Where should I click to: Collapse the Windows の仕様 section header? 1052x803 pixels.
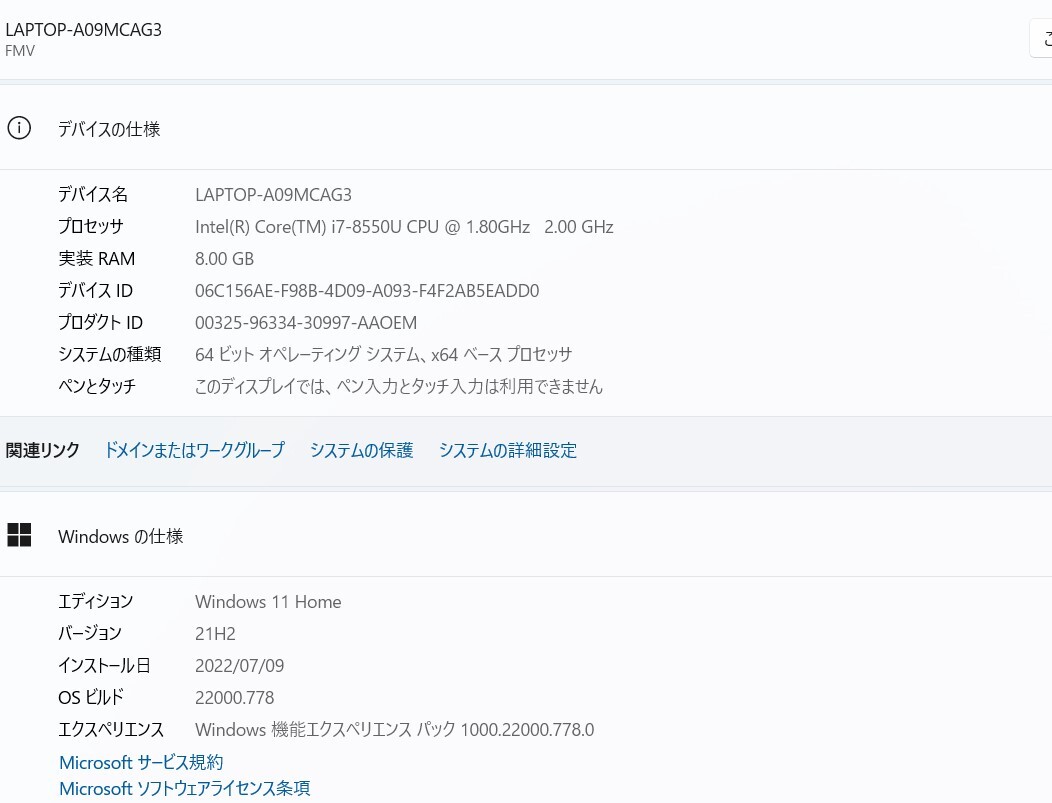click(x=526, y=535)
